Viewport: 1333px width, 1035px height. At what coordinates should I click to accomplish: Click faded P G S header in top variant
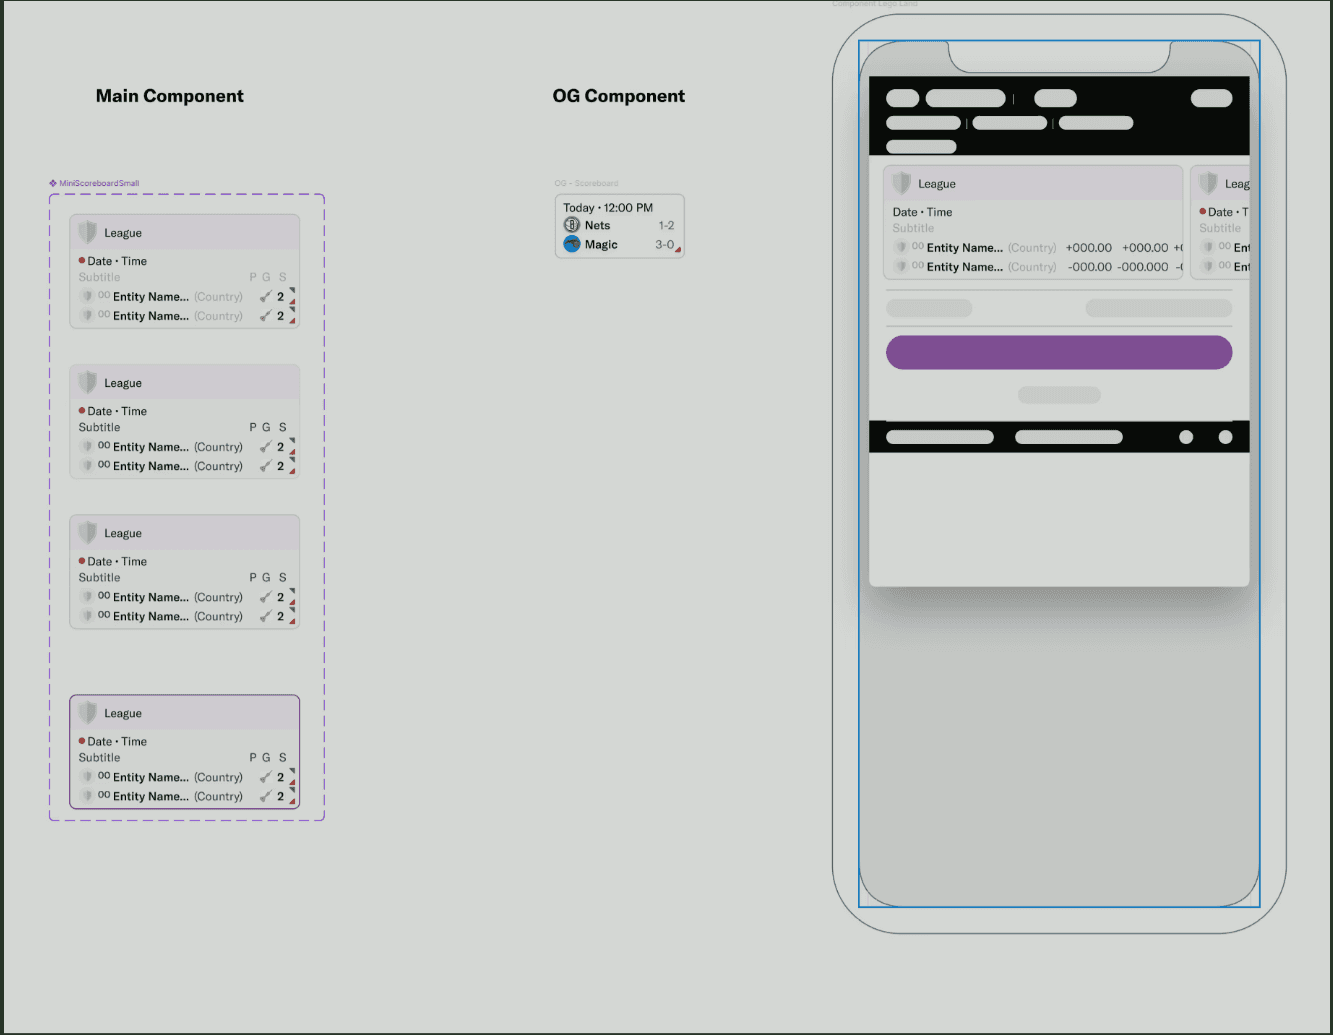tap(268, 277)
